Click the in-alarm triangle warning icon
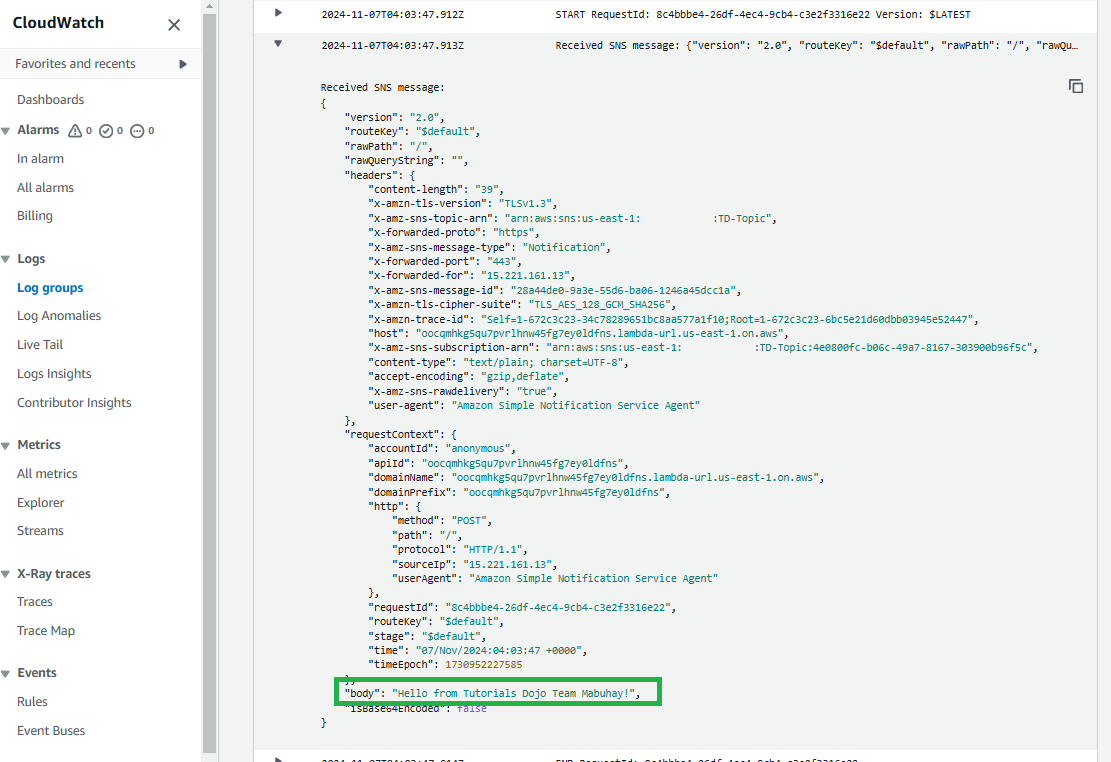This screenshot has width=1111, height=762. pos(75,131)
